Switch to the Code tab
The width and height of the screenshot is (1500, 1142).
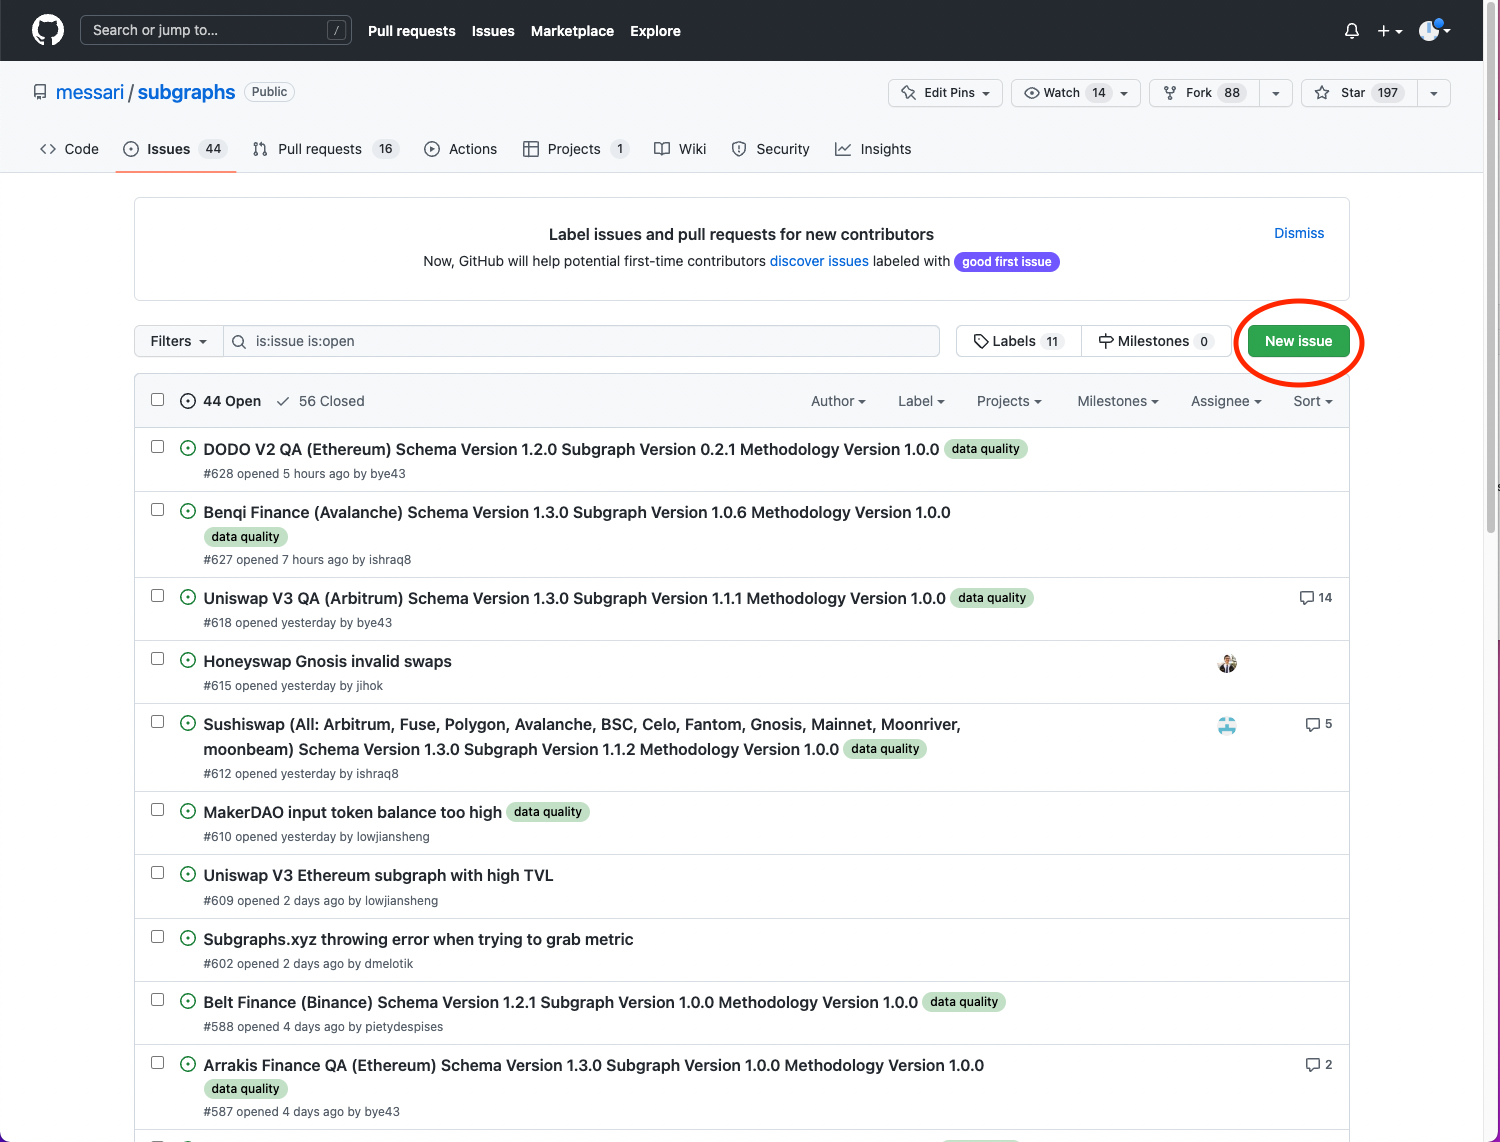click(x=69, y=149)
